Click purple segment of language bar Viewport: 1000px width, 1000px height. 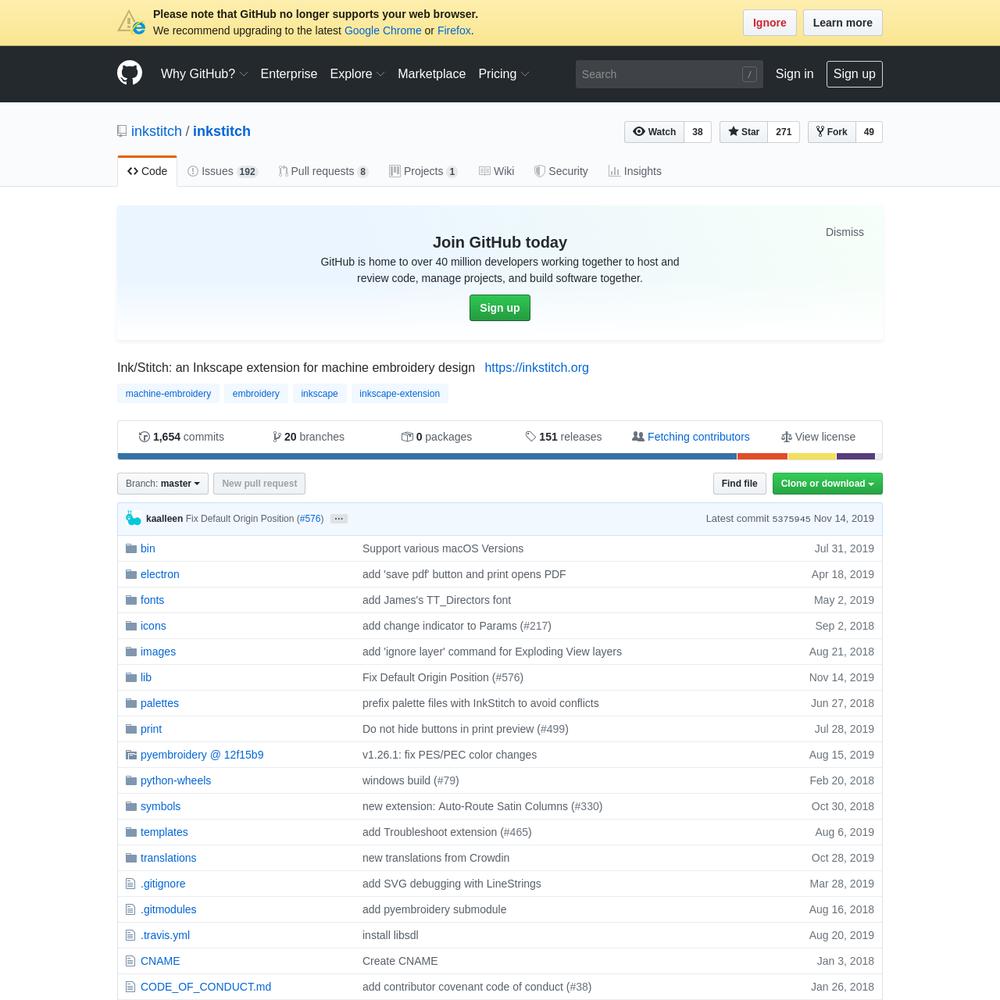pos(855,457)
